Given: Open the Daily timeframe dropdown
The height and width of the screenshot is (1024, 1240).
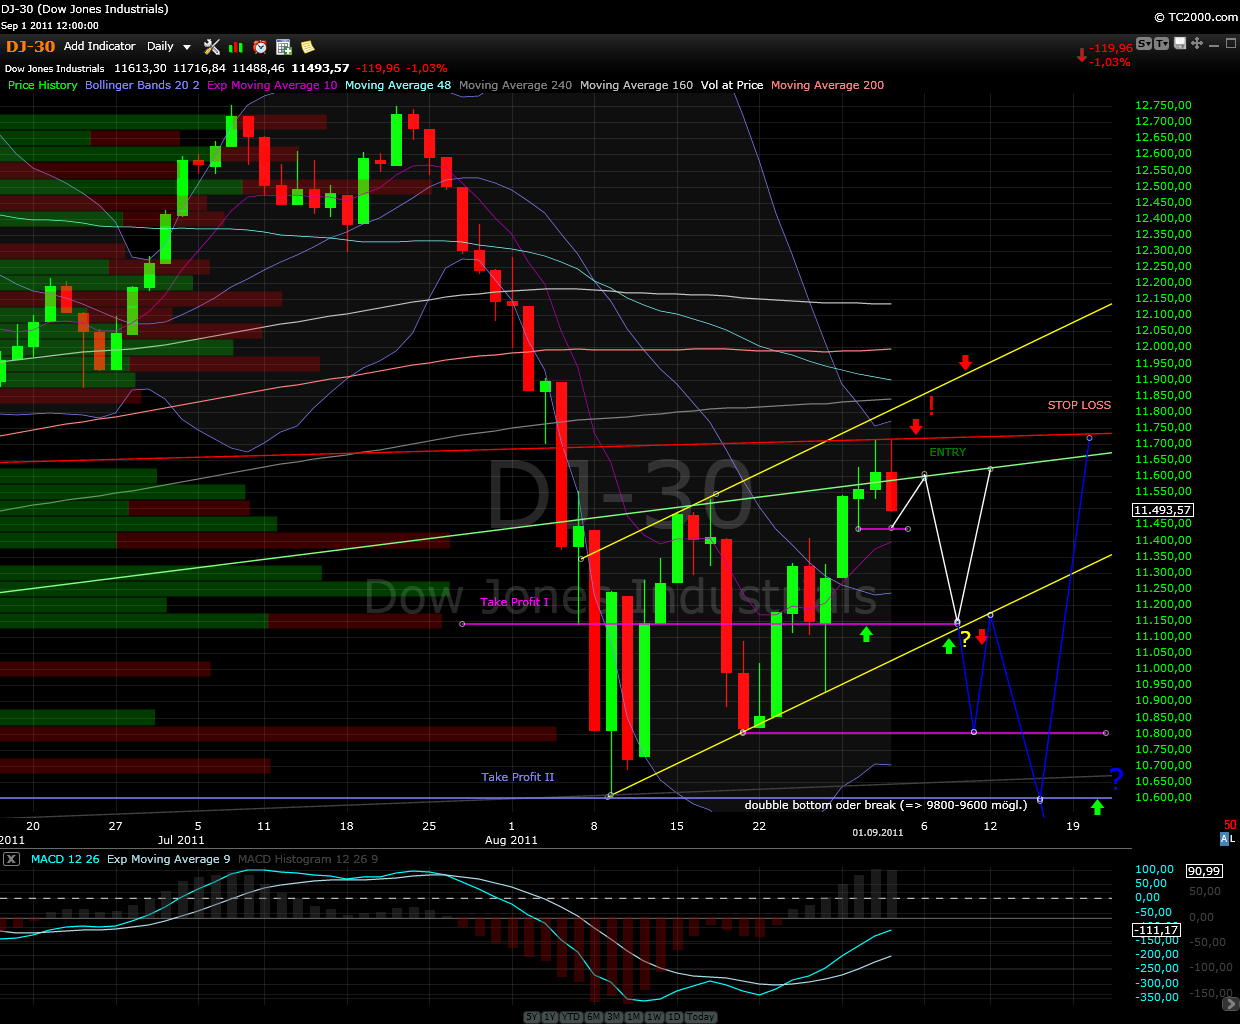Looking at the screenshot, I should [168, 46].
